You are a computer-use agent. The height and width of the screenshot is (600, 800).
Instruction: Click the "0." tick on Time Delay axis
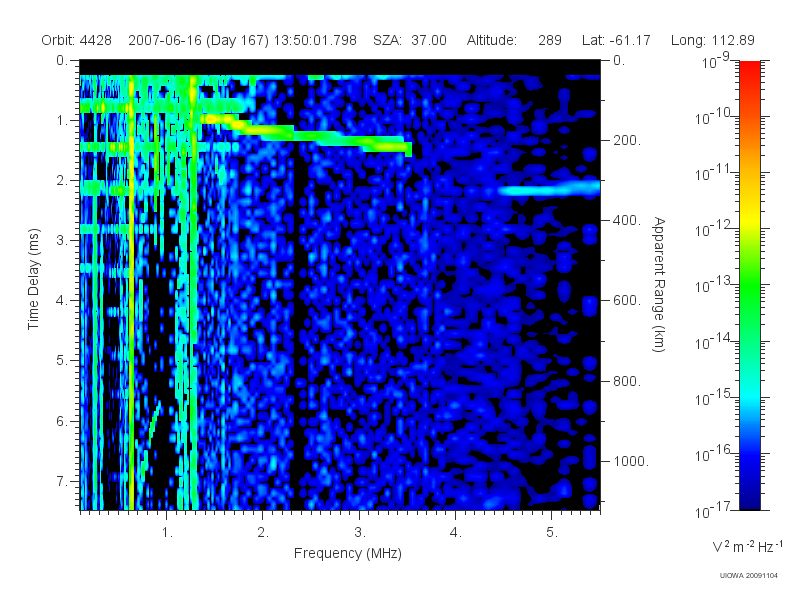coord(62,60)
